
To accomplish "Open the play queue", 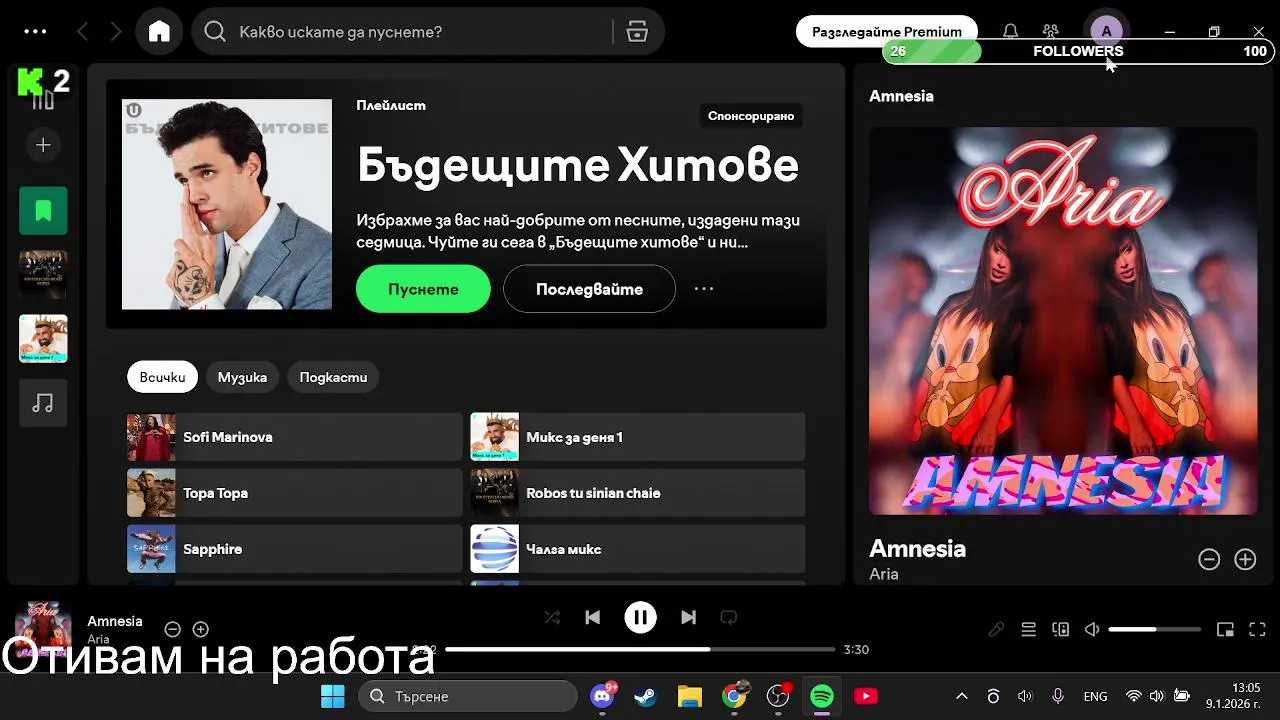I will tap(1028, 629).
